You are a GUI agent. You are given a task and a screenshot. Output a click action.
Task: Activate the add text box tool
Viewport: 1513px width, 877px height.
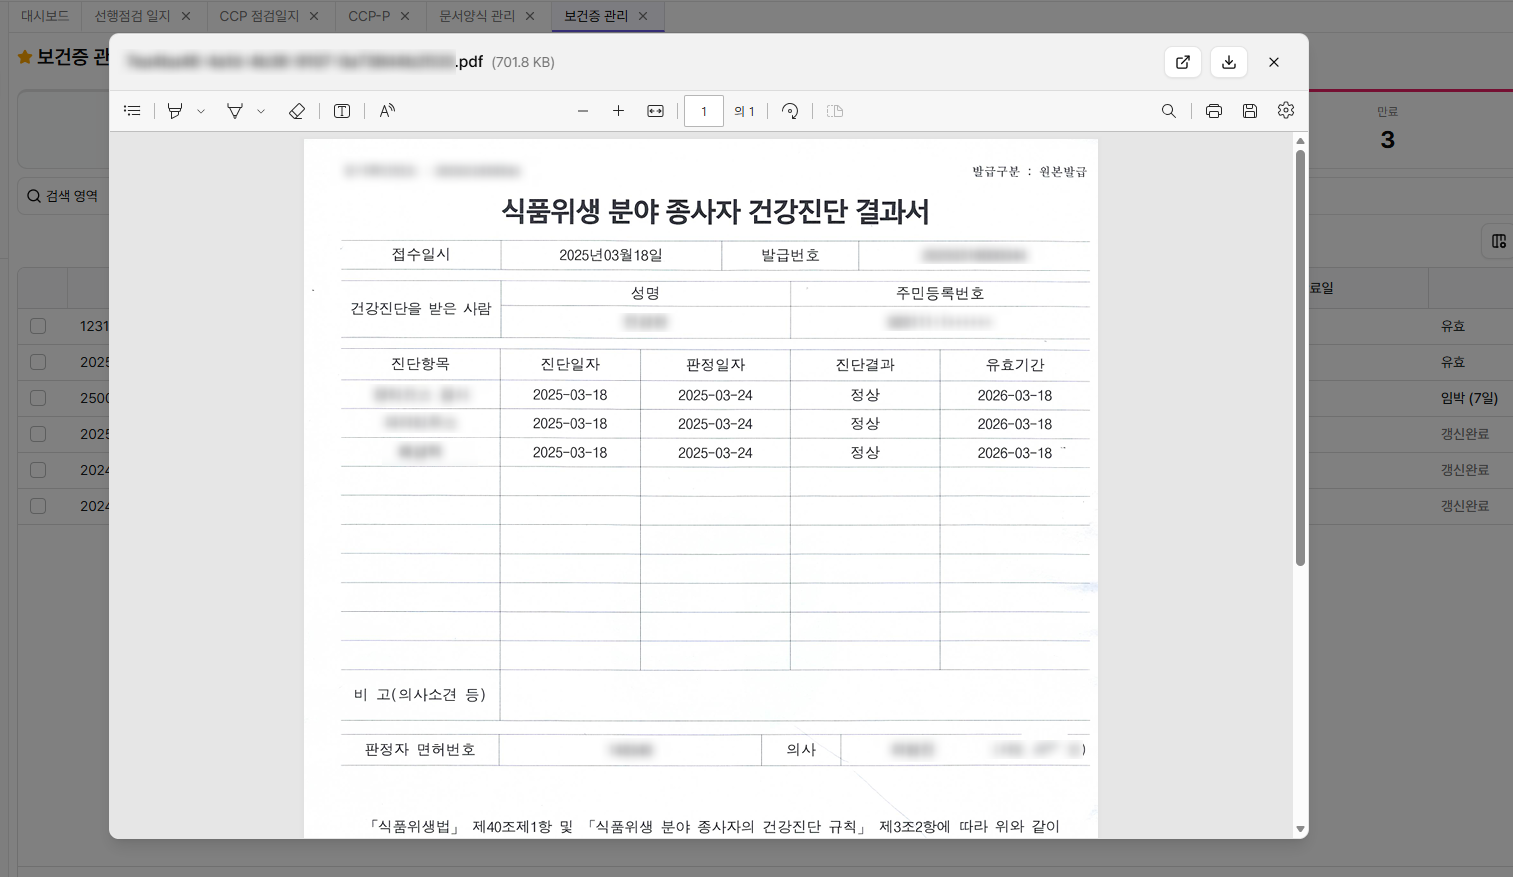pyautogui.click(x=342, y=111)
